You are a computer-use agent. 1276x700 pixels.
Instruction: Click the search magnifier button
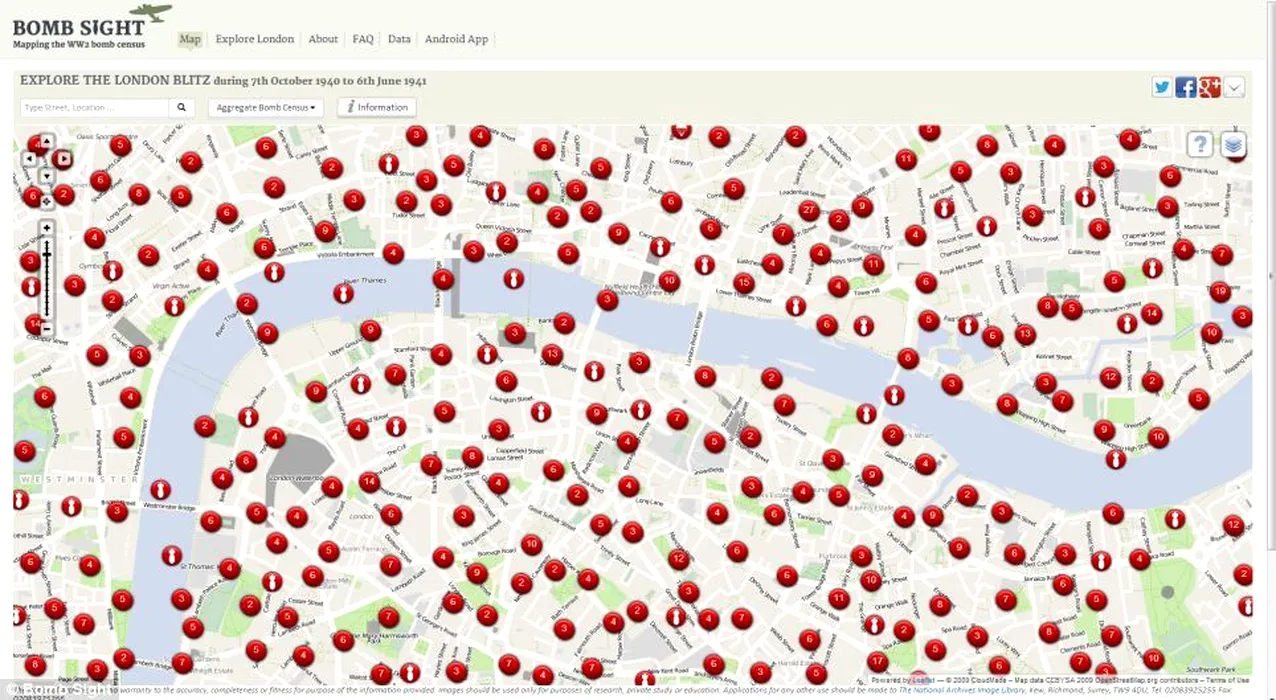click(x=182, y=107)
